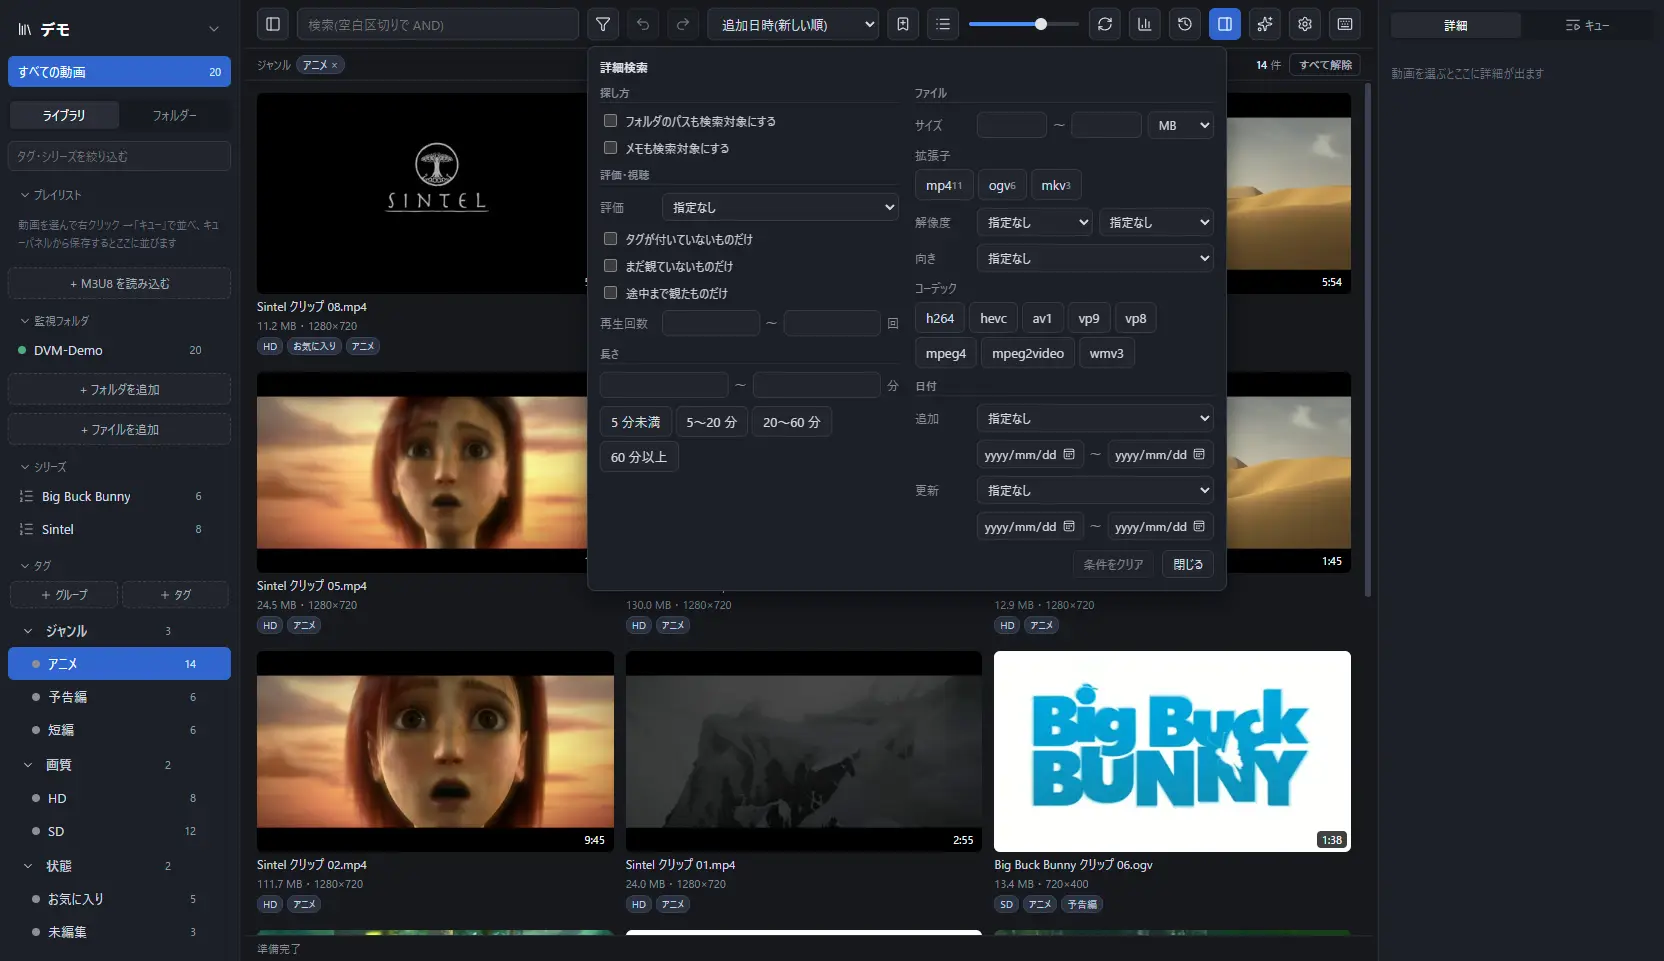Screen dimensions: 1664x961
Task: Remove the アニメ filter chip with its ×
Action: click(x=335, y=65)
